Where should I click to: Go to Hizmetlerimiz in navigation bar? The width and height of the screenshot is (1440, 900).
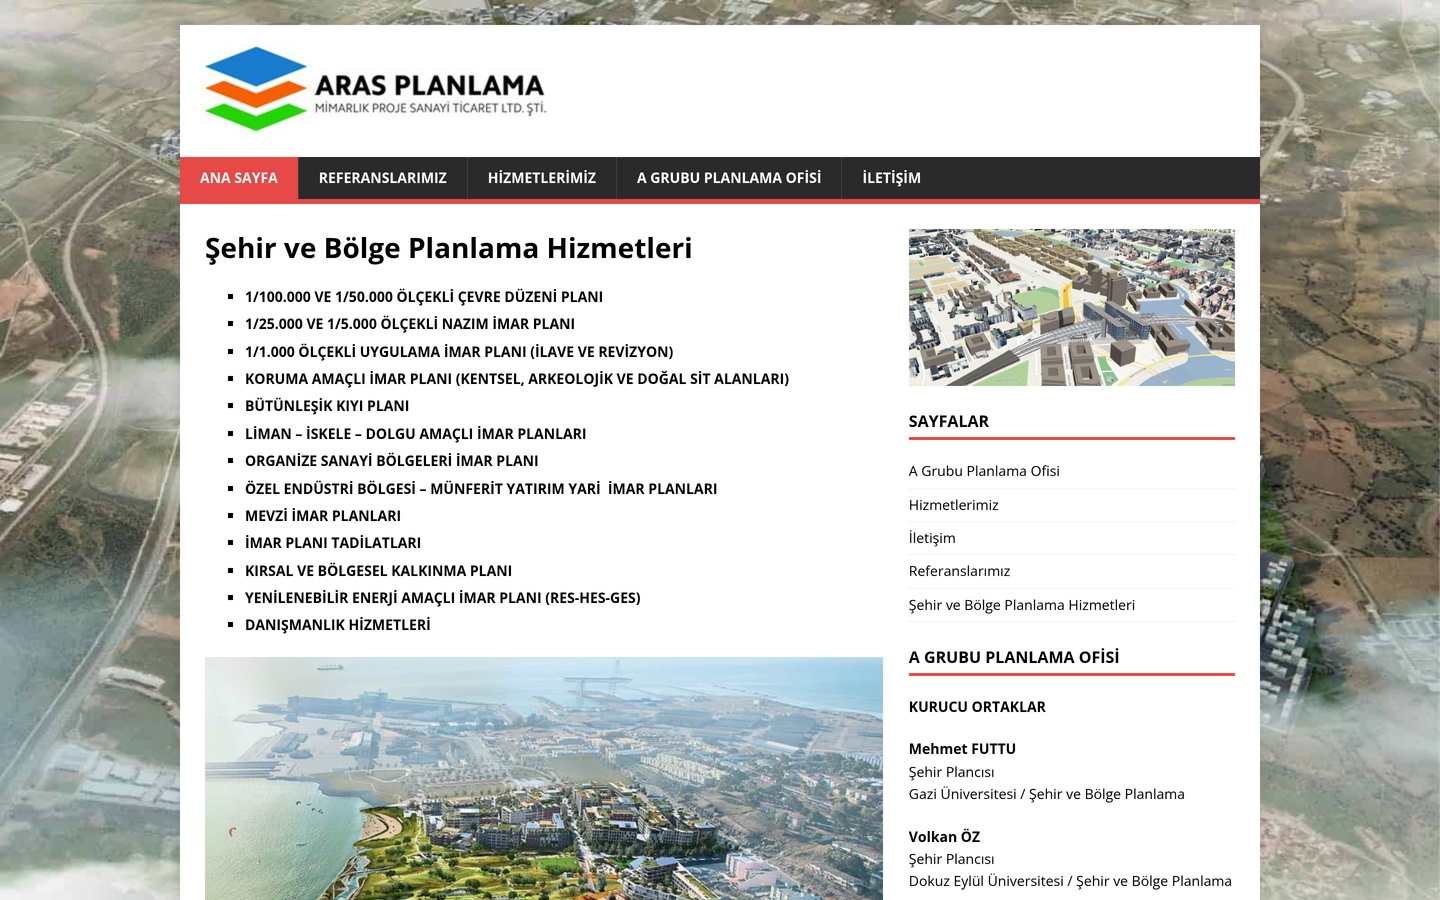tap(542, 178)
